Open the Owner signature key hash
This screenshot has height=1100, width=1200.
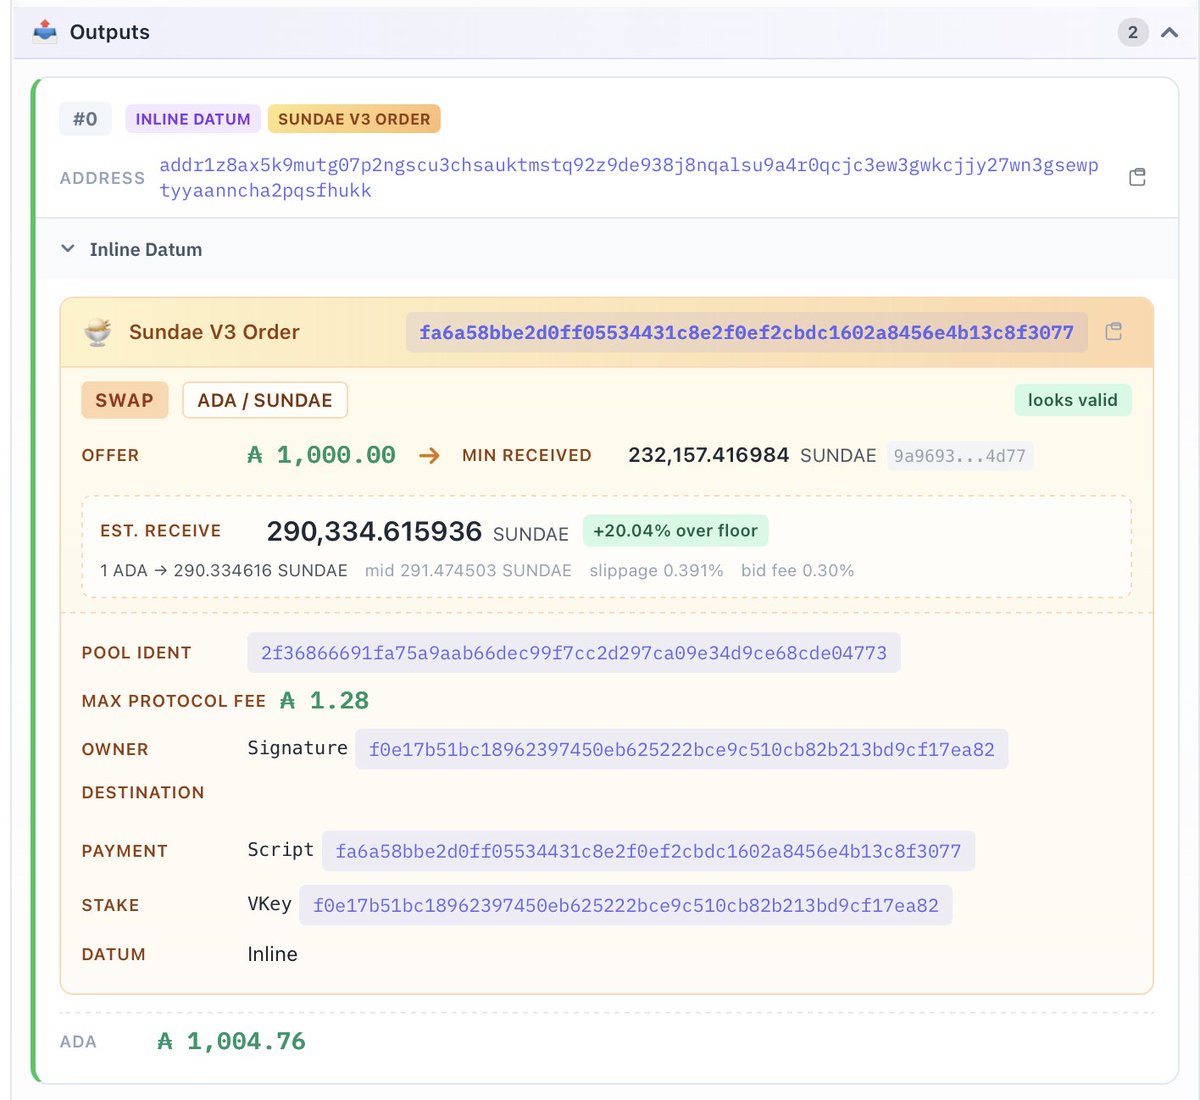[682, 749]
